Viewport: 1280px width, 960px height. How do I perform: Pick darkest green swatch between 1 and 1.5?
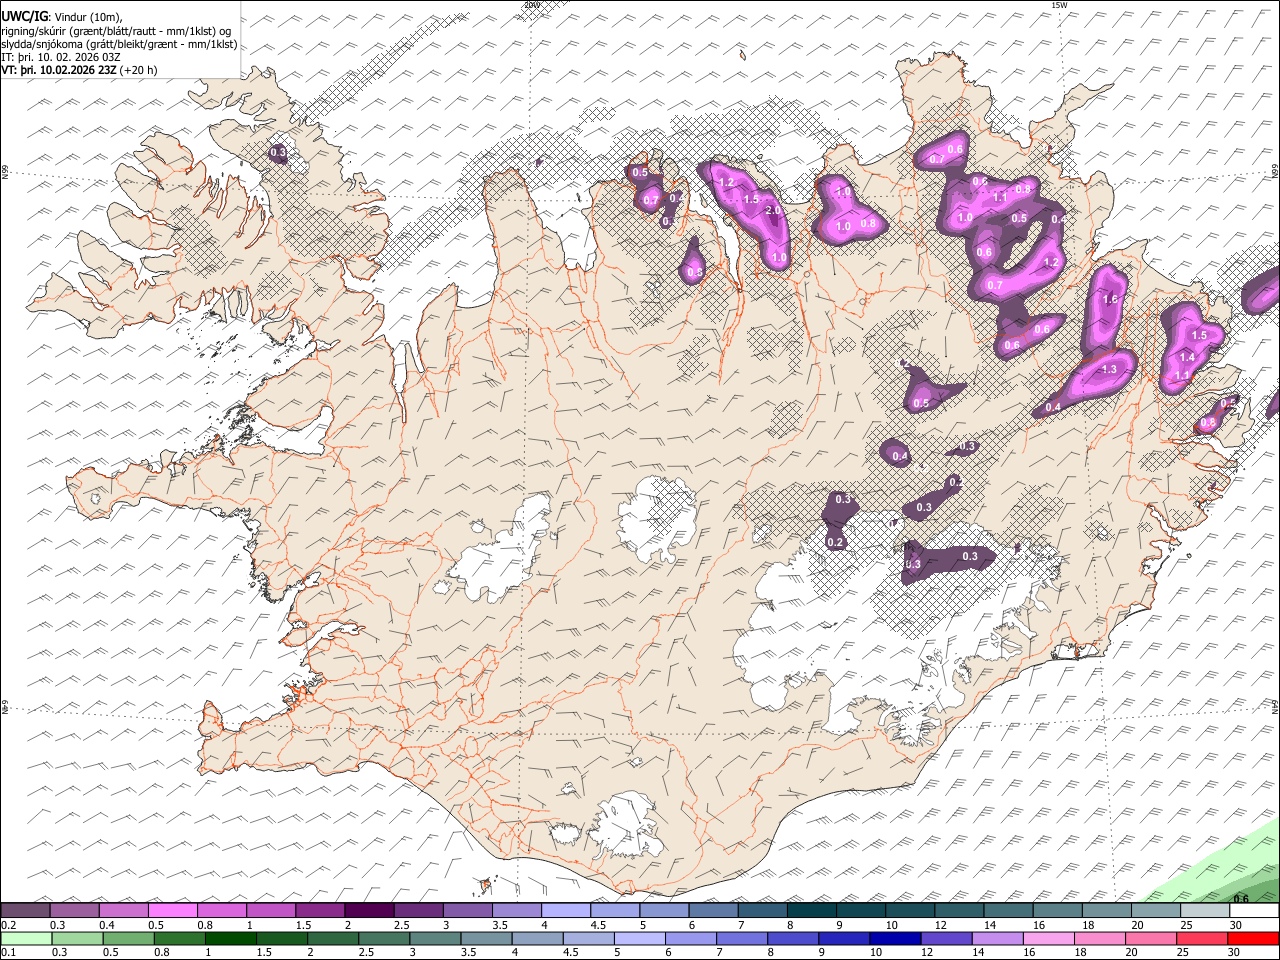[230, 939]
